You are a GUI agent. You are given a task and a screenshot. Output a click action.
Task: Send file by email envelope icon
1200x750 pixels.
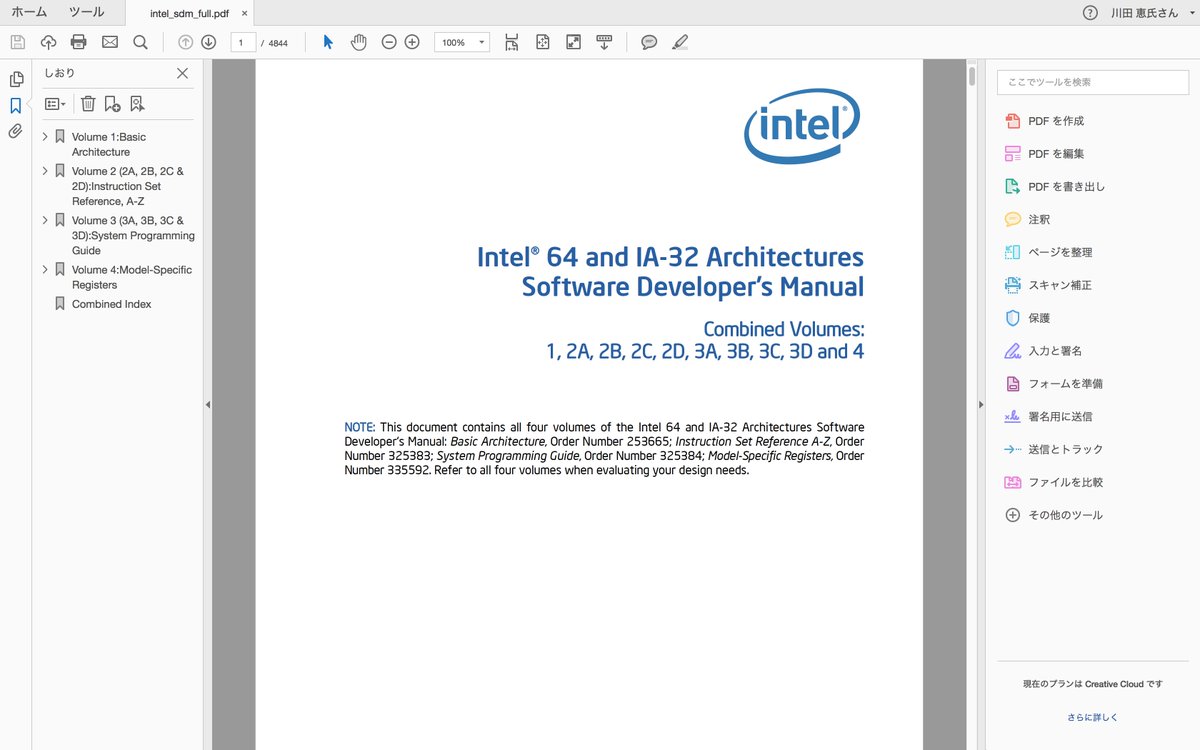[110, 42]
